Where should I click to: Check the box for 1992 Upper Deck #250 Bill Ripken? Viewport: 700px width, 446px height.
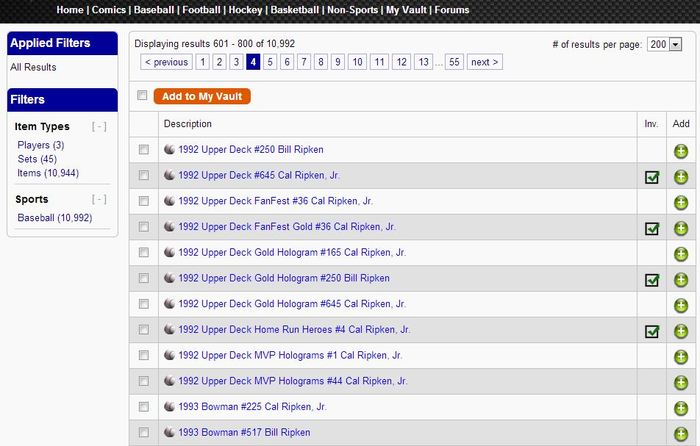[x=144, y=149]
